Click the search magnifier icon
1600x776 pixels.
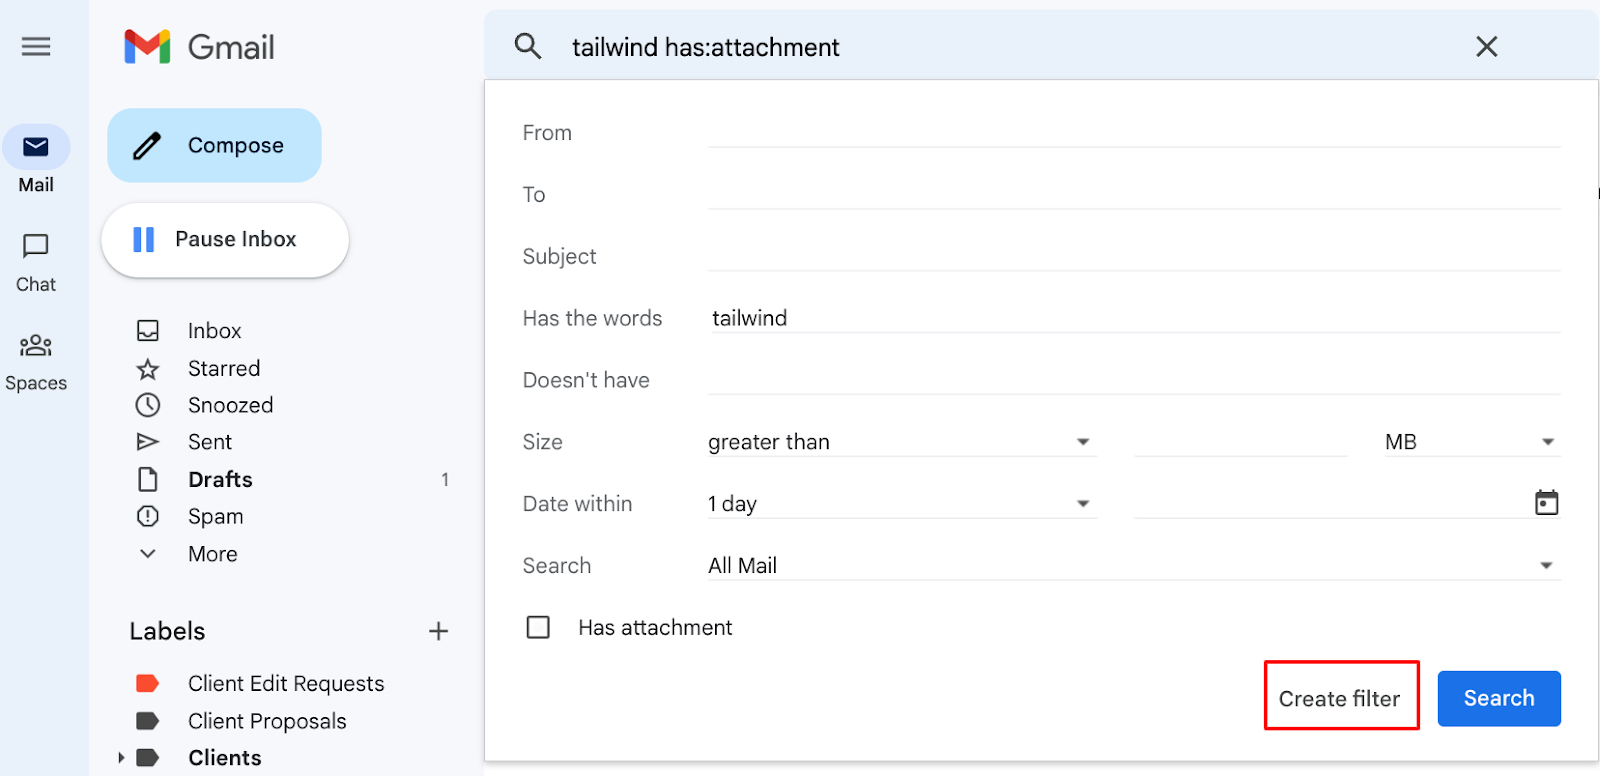point(528,46)
